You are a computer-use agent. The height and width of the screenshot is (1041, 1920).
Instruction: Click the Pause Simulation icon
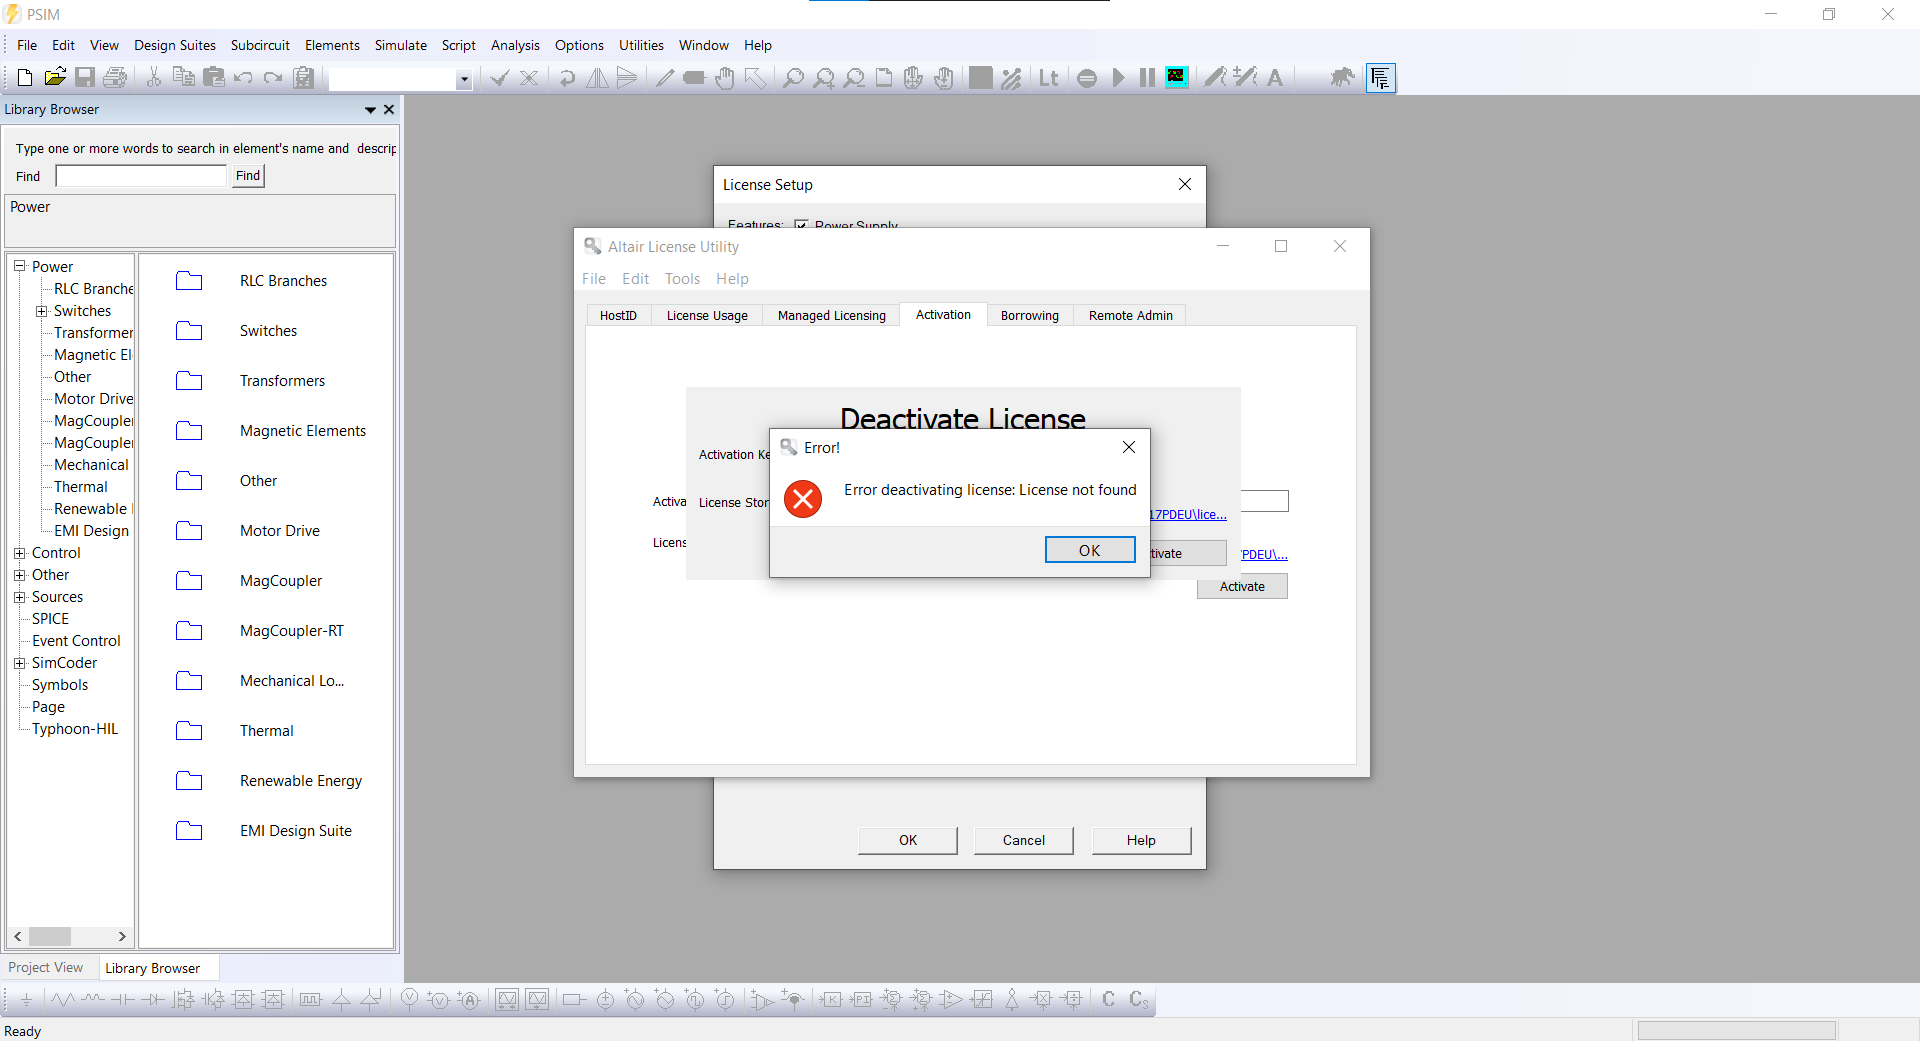point(1146,77)
